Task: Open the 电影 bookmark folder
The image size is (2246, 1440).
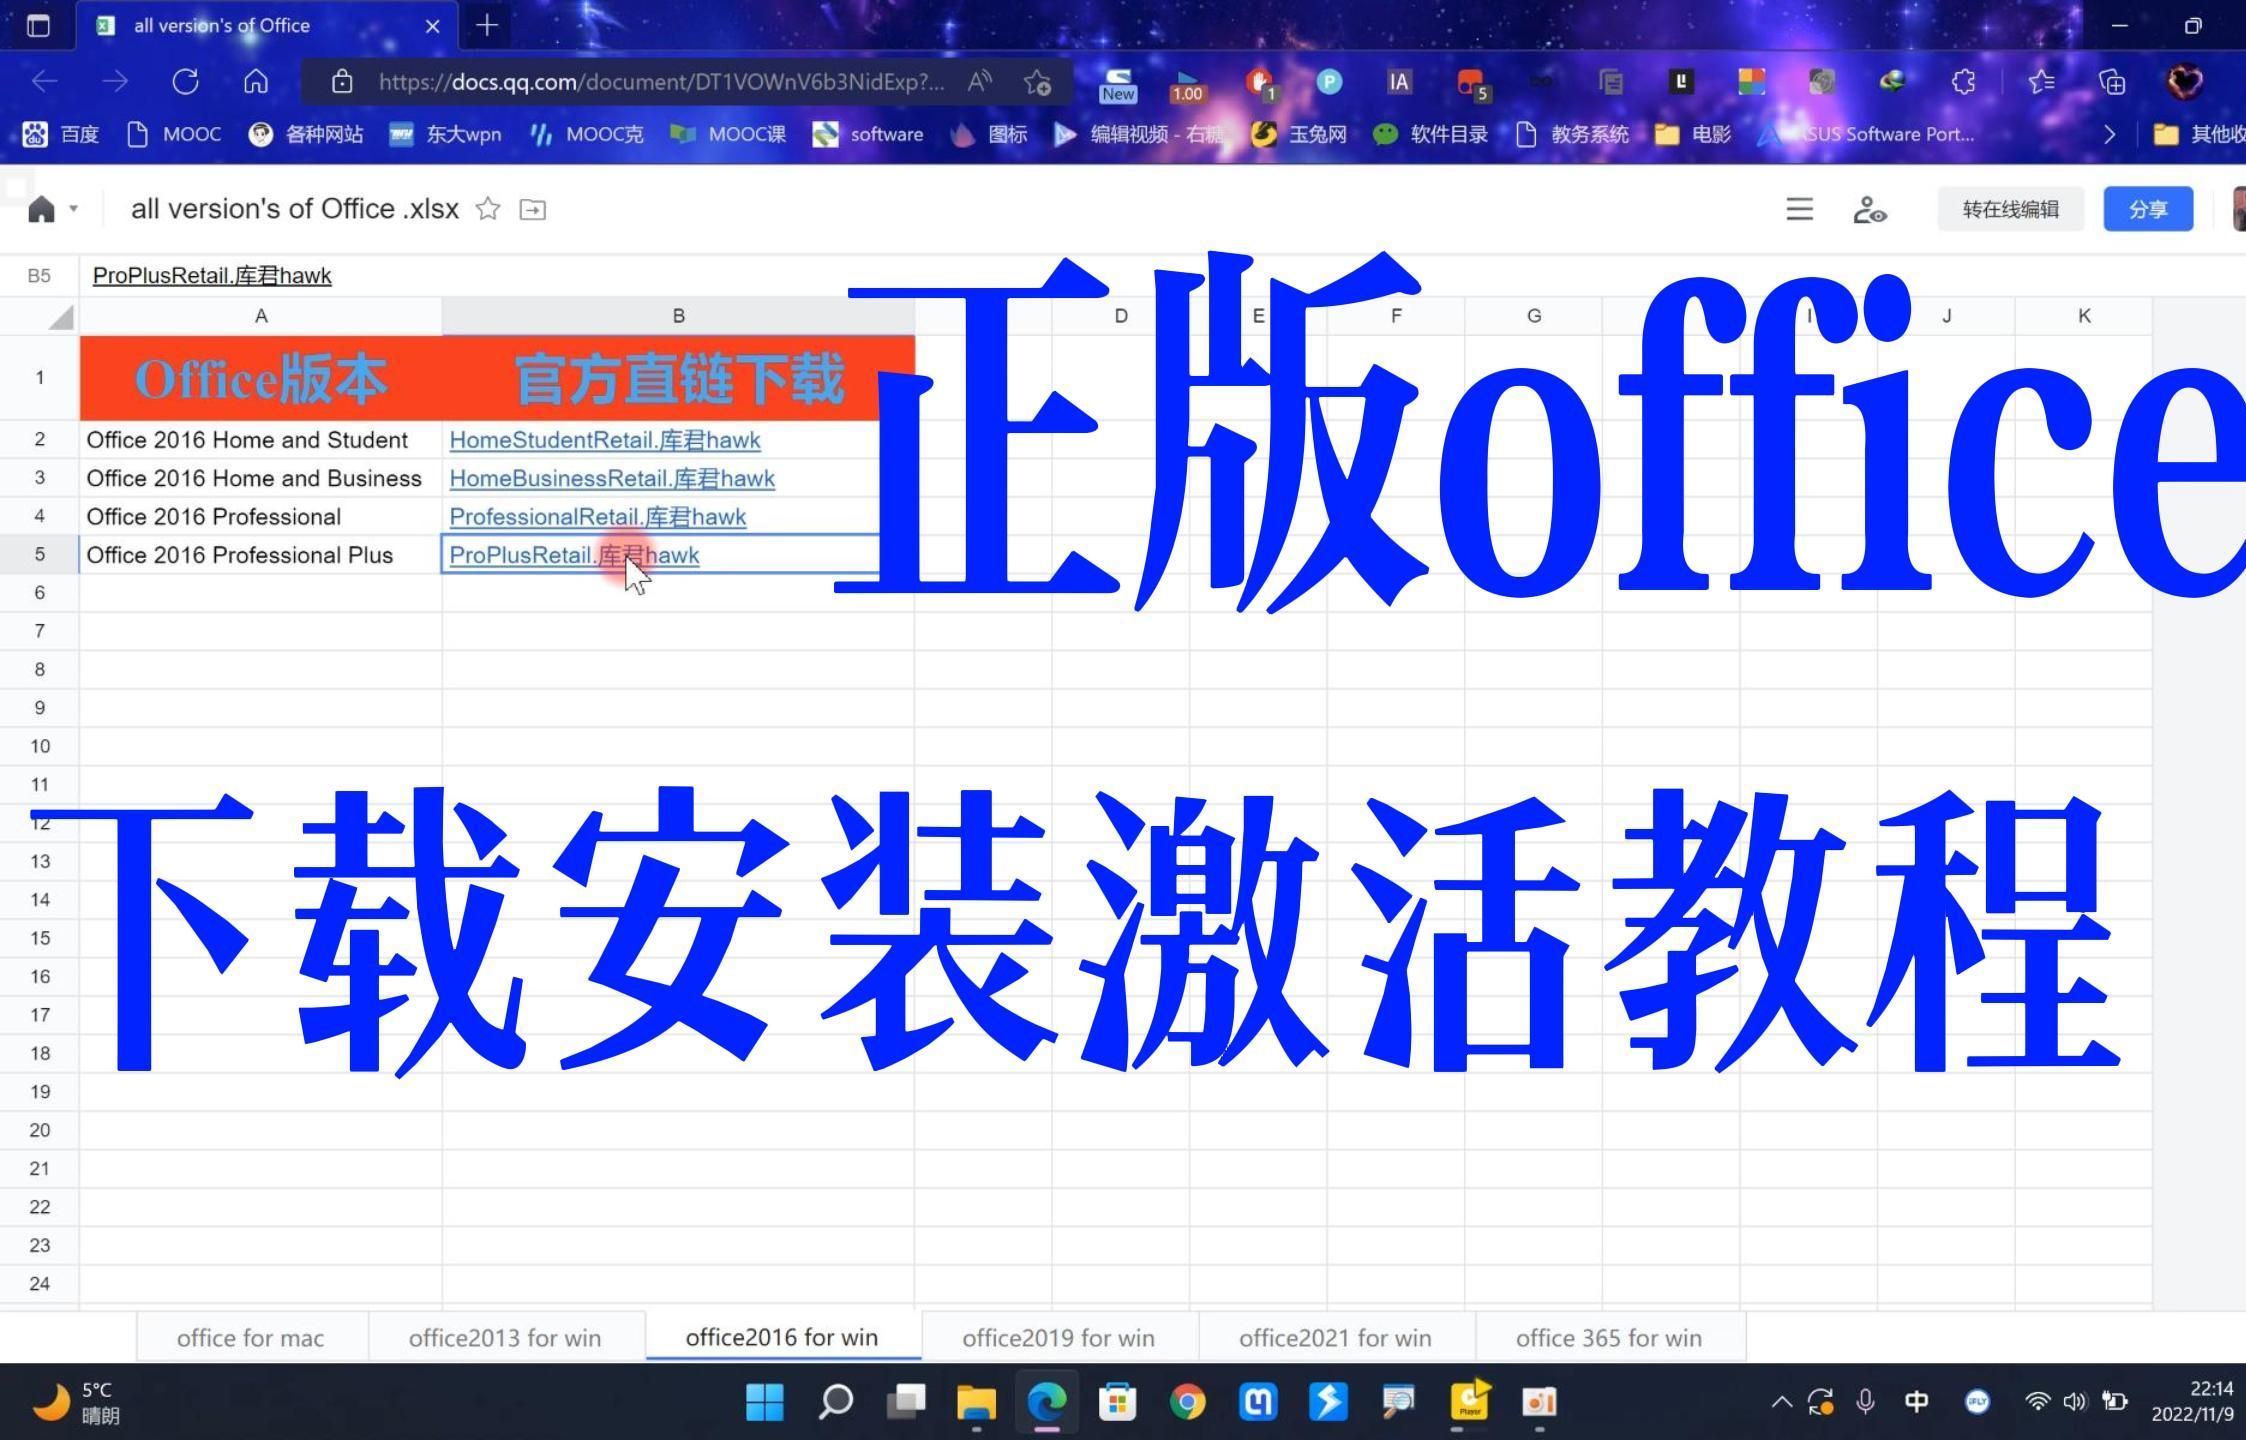Action: click(x=1693, y=134)
